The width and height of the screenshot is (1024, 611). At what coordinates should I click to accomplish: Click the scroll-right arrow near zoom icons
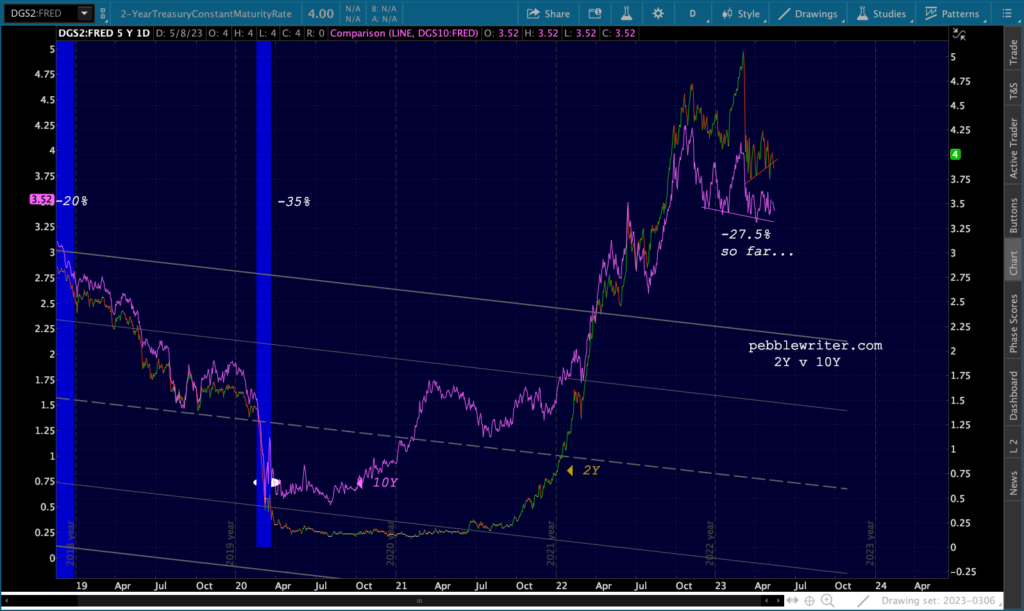(778, 601)
